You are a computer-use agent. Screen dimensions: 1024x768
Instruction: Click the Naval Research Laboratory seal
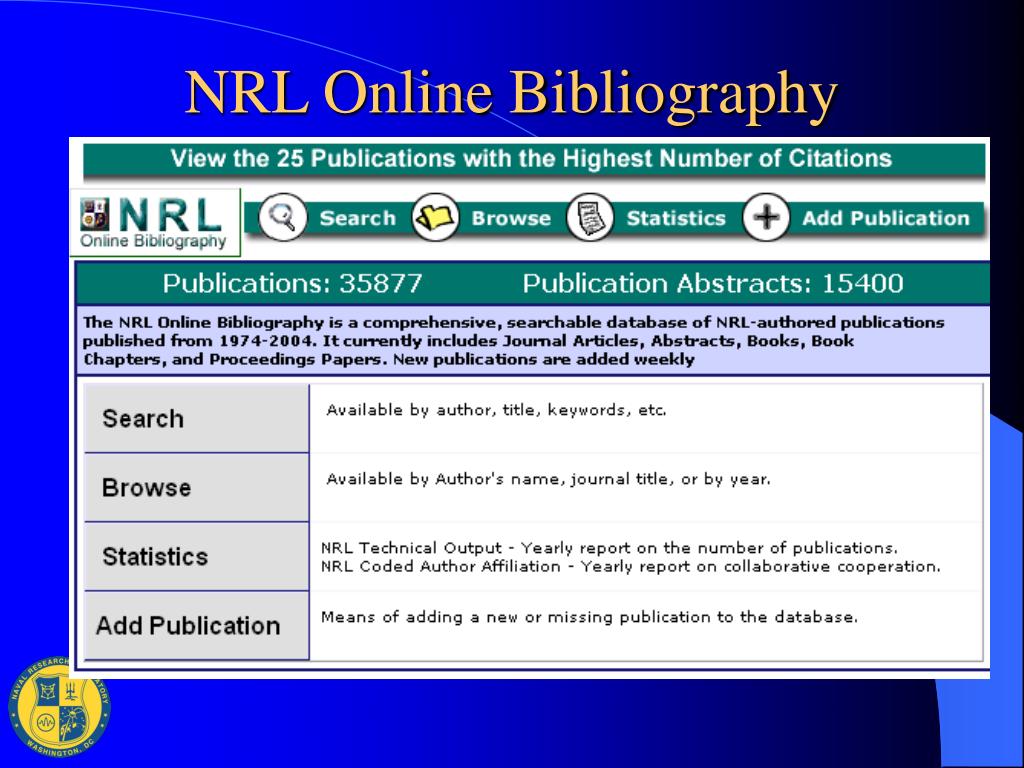pos(59,707)
